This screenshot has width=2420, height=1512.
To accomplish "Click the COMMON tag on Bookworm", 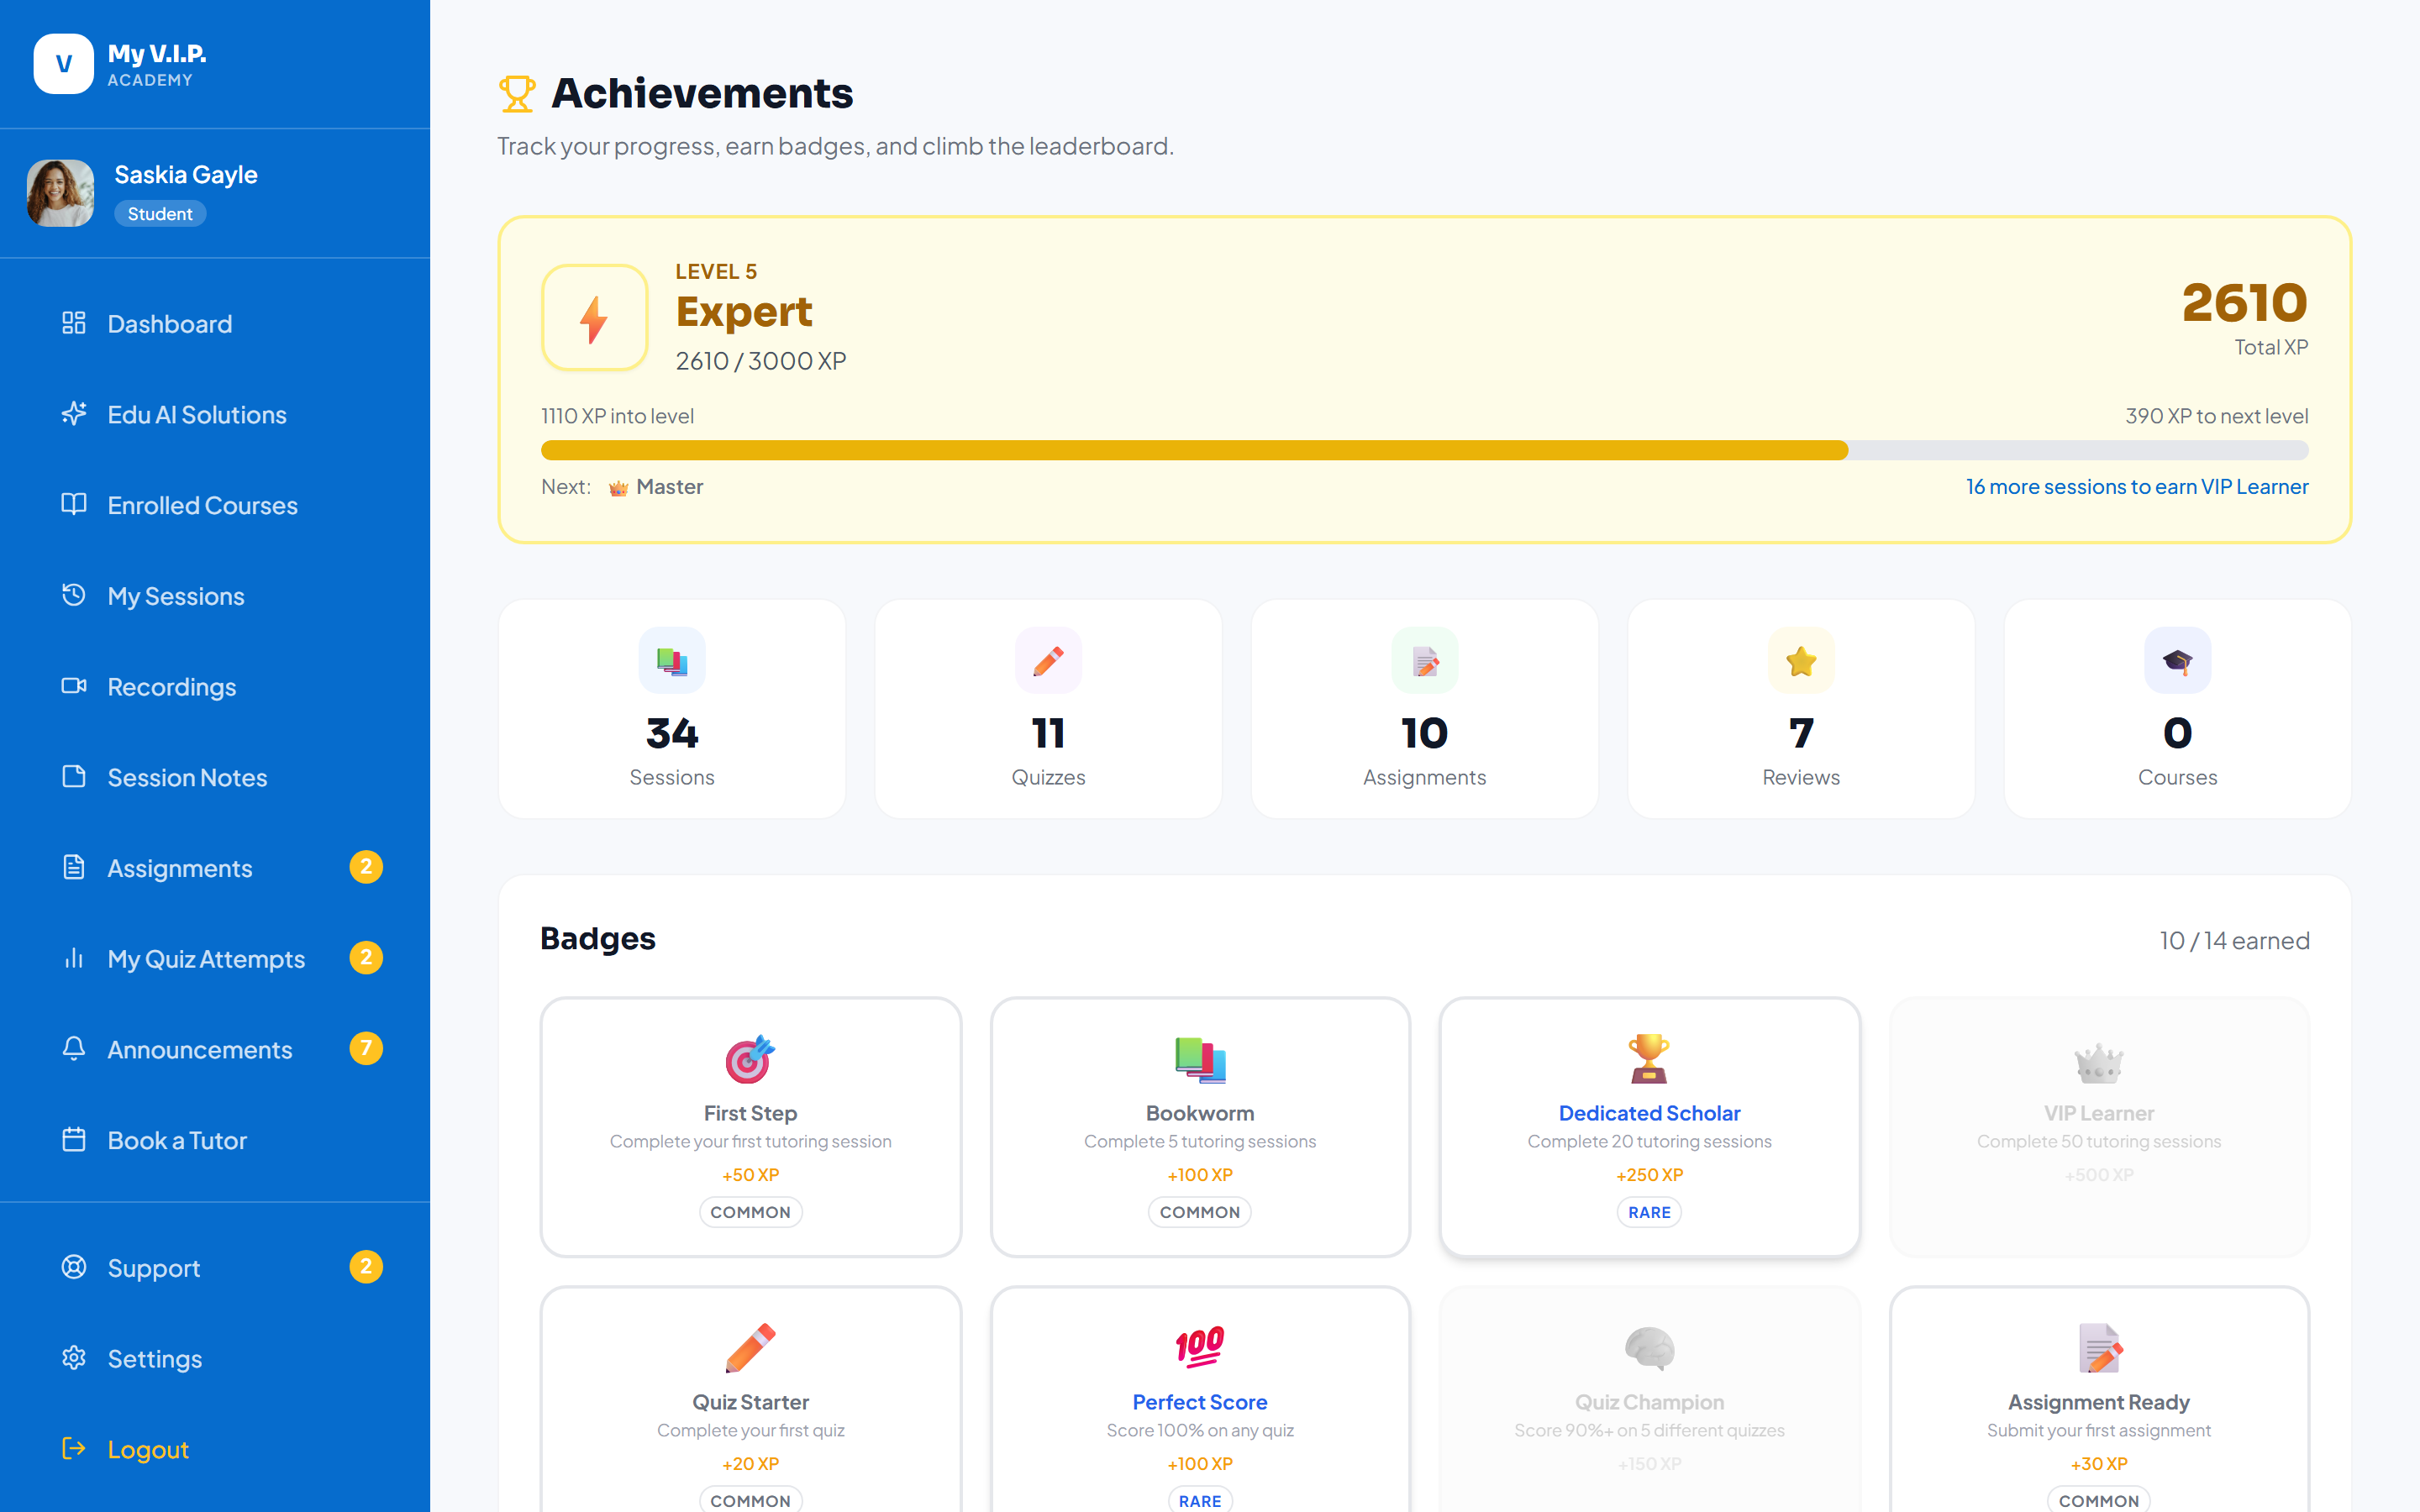I will pos(1200,1212).
